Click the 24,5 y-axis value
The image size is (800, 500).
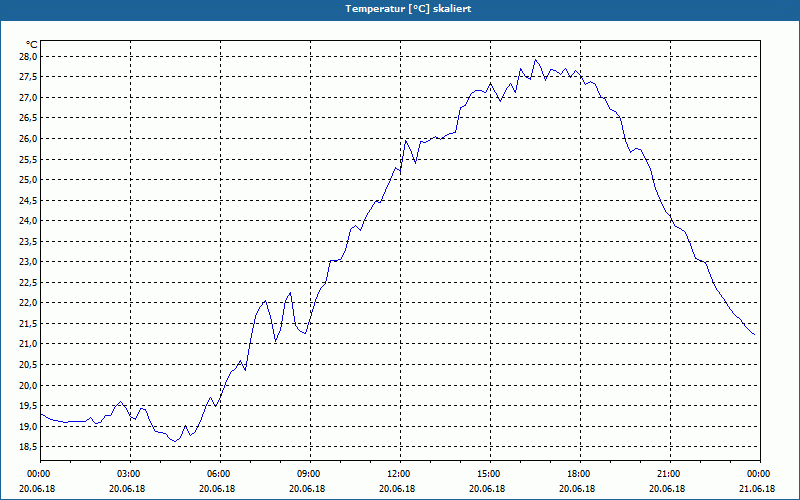[29, 201]
